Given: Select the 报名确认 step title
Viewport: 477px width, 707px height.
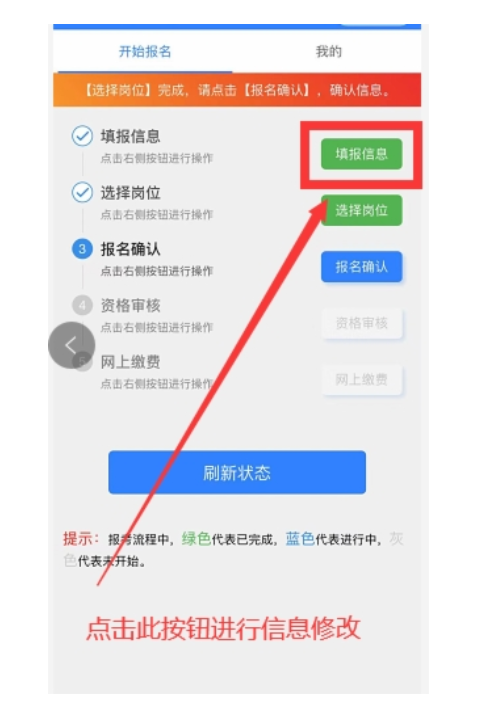Looking at the screenshot, I should tap(130, 249).
